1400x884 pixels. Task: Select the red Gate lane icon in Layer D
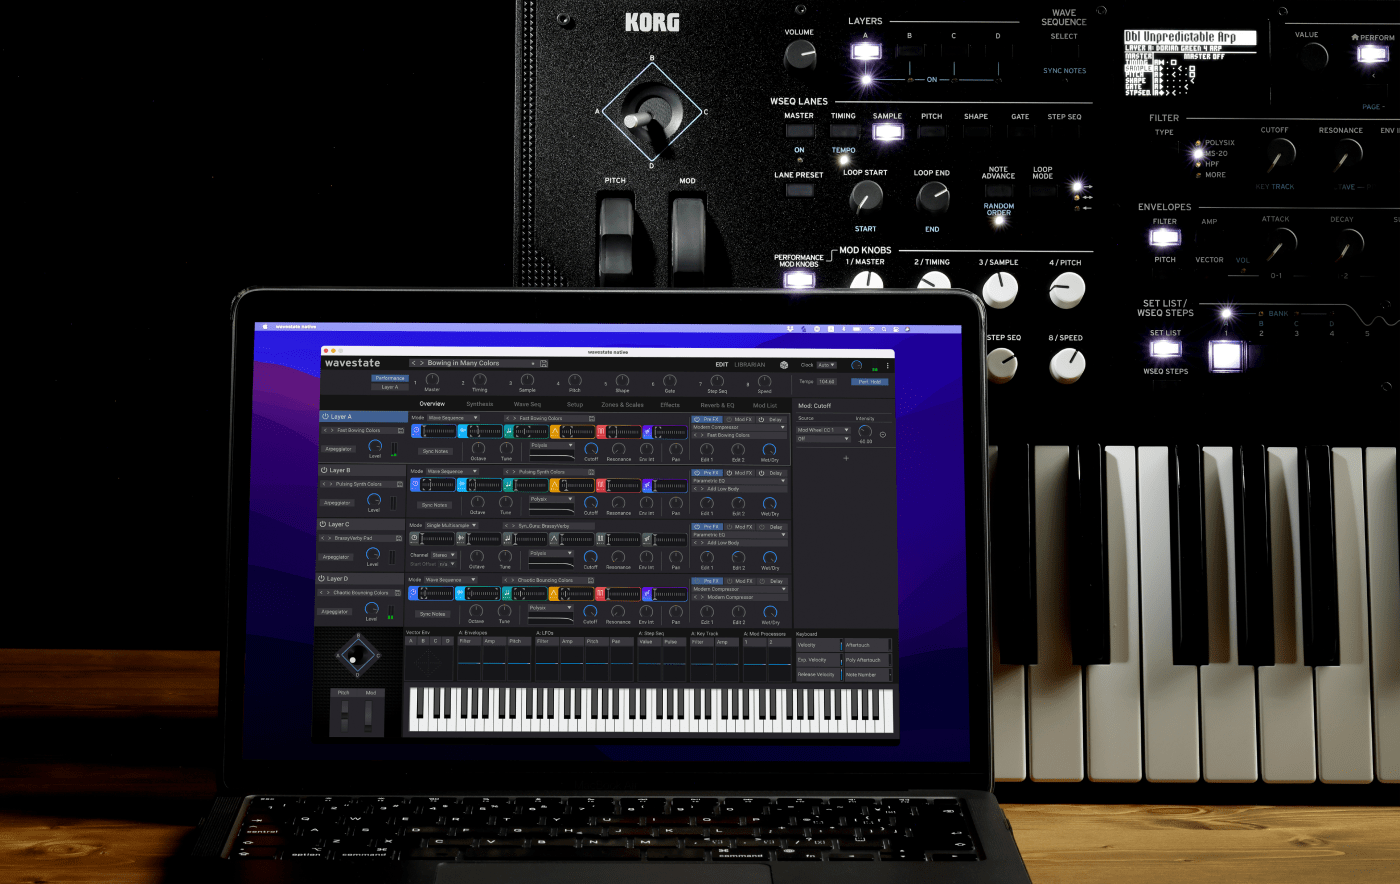[x=601, y=593]
